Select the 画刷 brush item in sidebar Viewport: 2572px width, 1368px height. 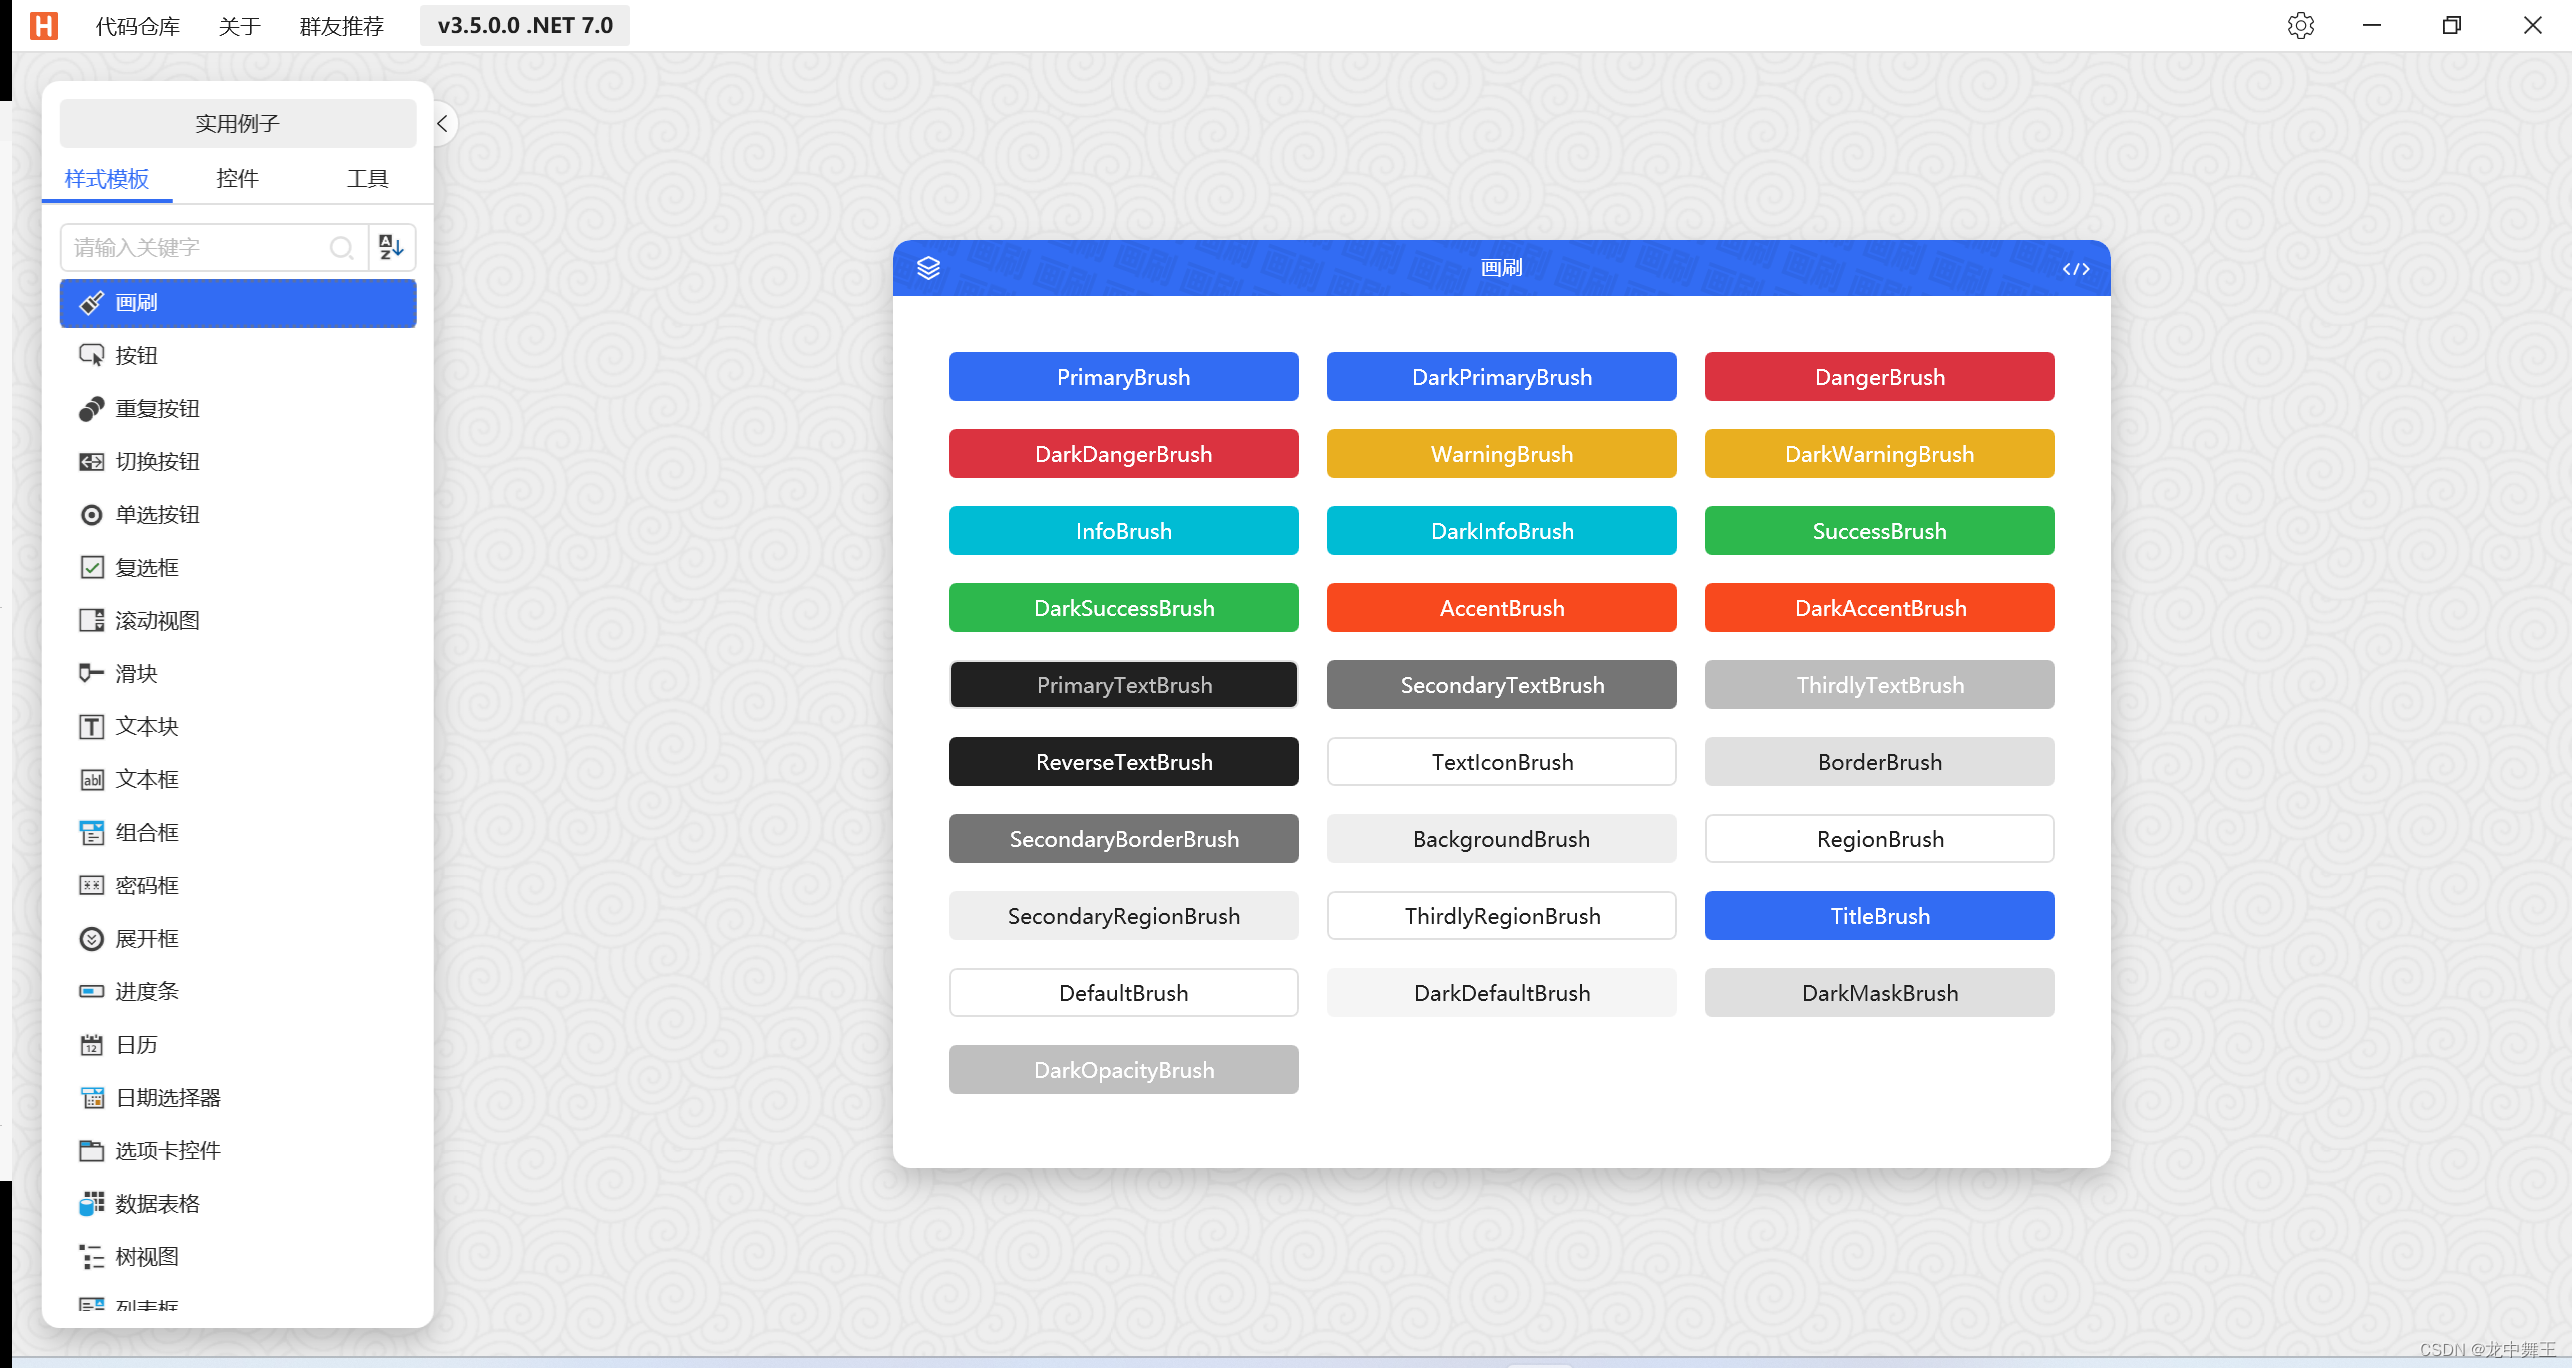point(238,303)
